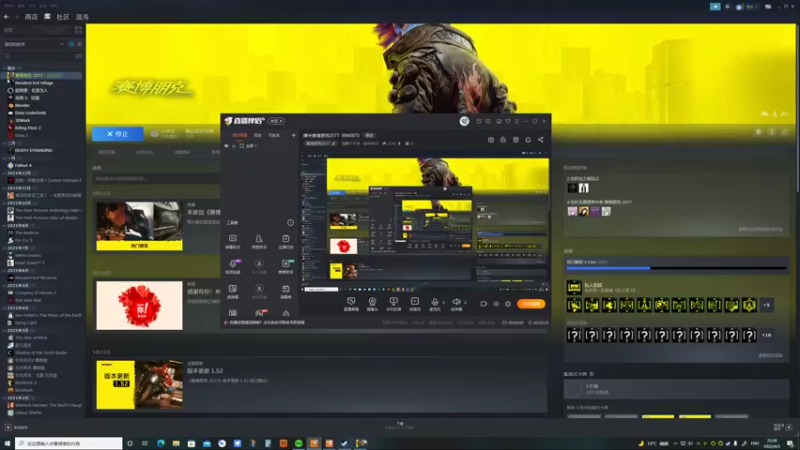Select Metro Exodus in library list
This screenshot has height=450, width=800.
(28, 255)
